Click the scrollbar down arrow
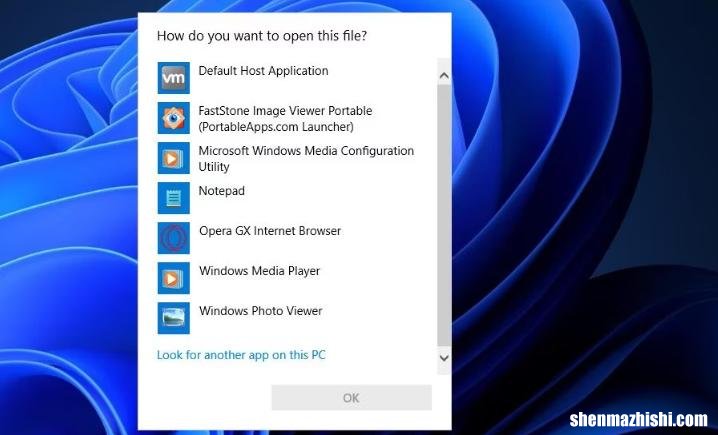Screen dimensions: 718x435 click(x=444, y=358)
